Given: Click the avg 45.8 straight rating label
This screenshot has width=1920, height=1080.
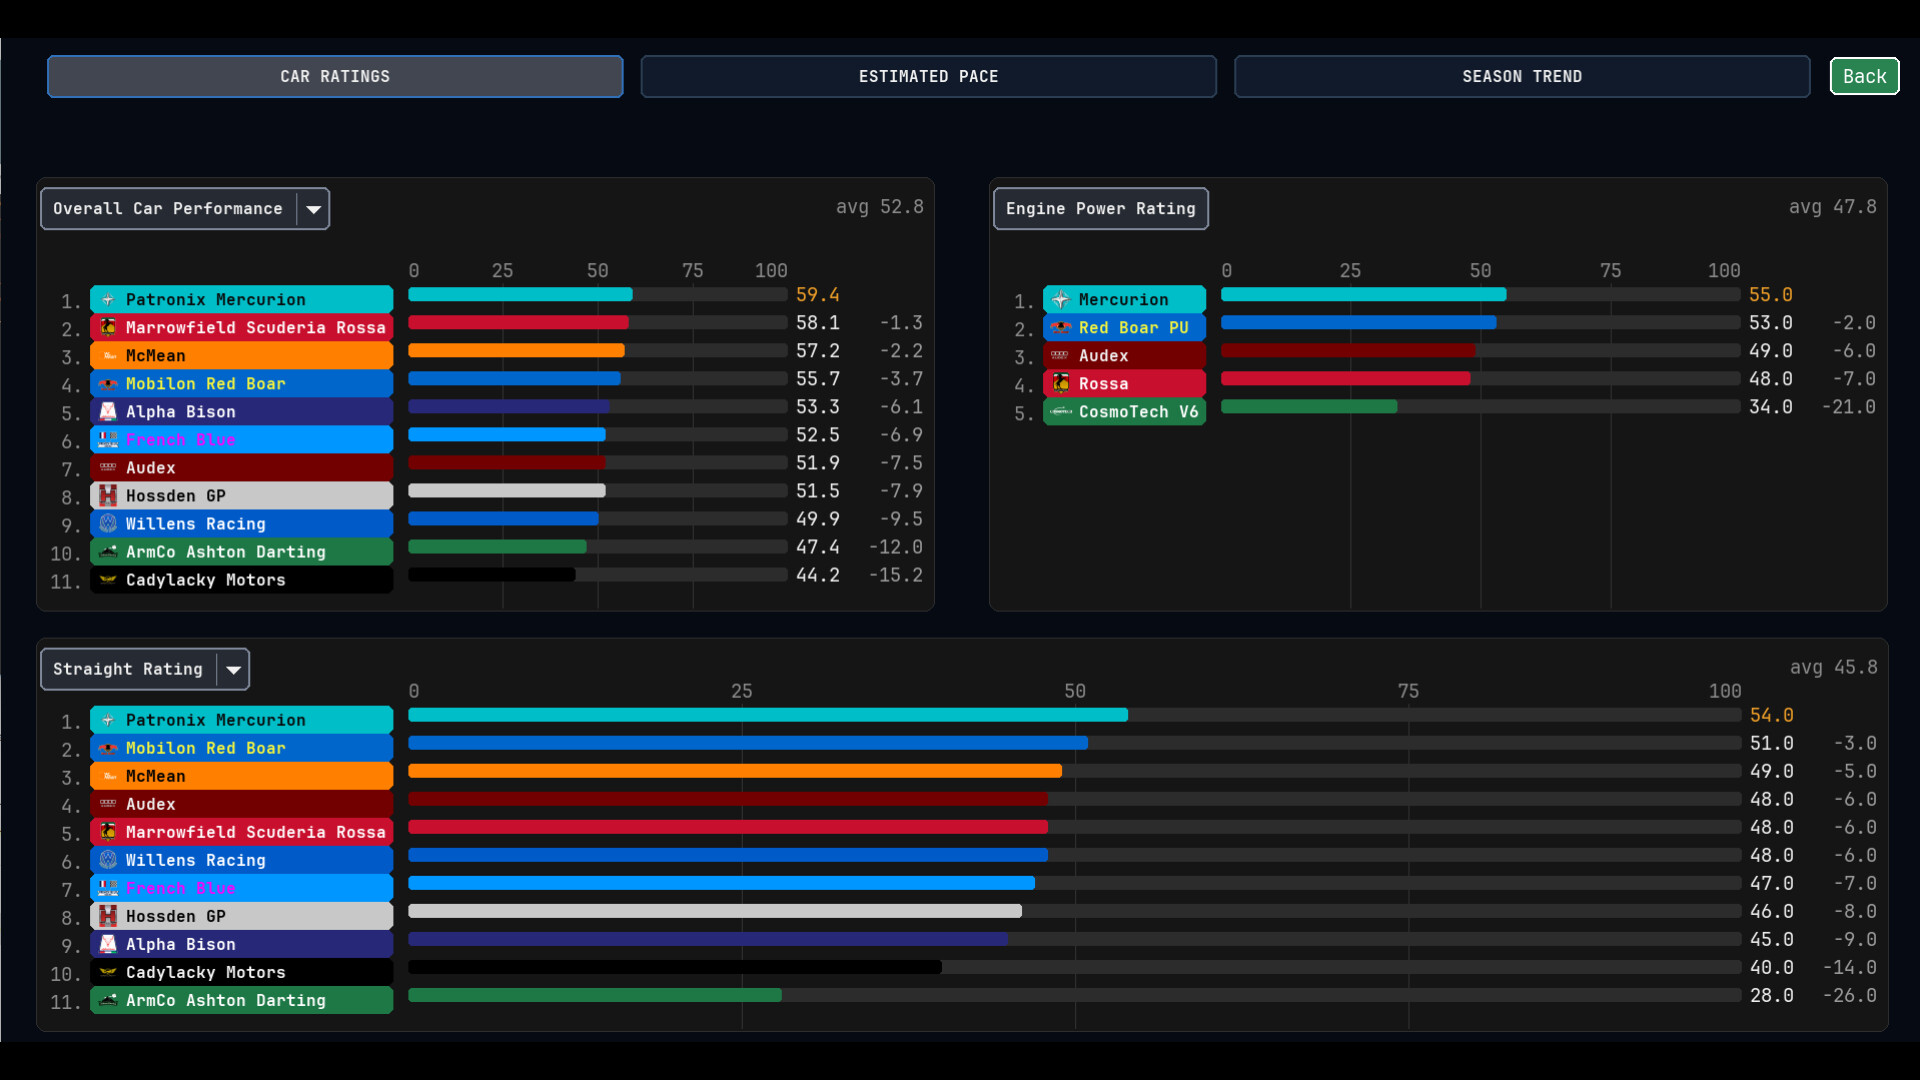Looking at the screenshot, I should 1833,667.
